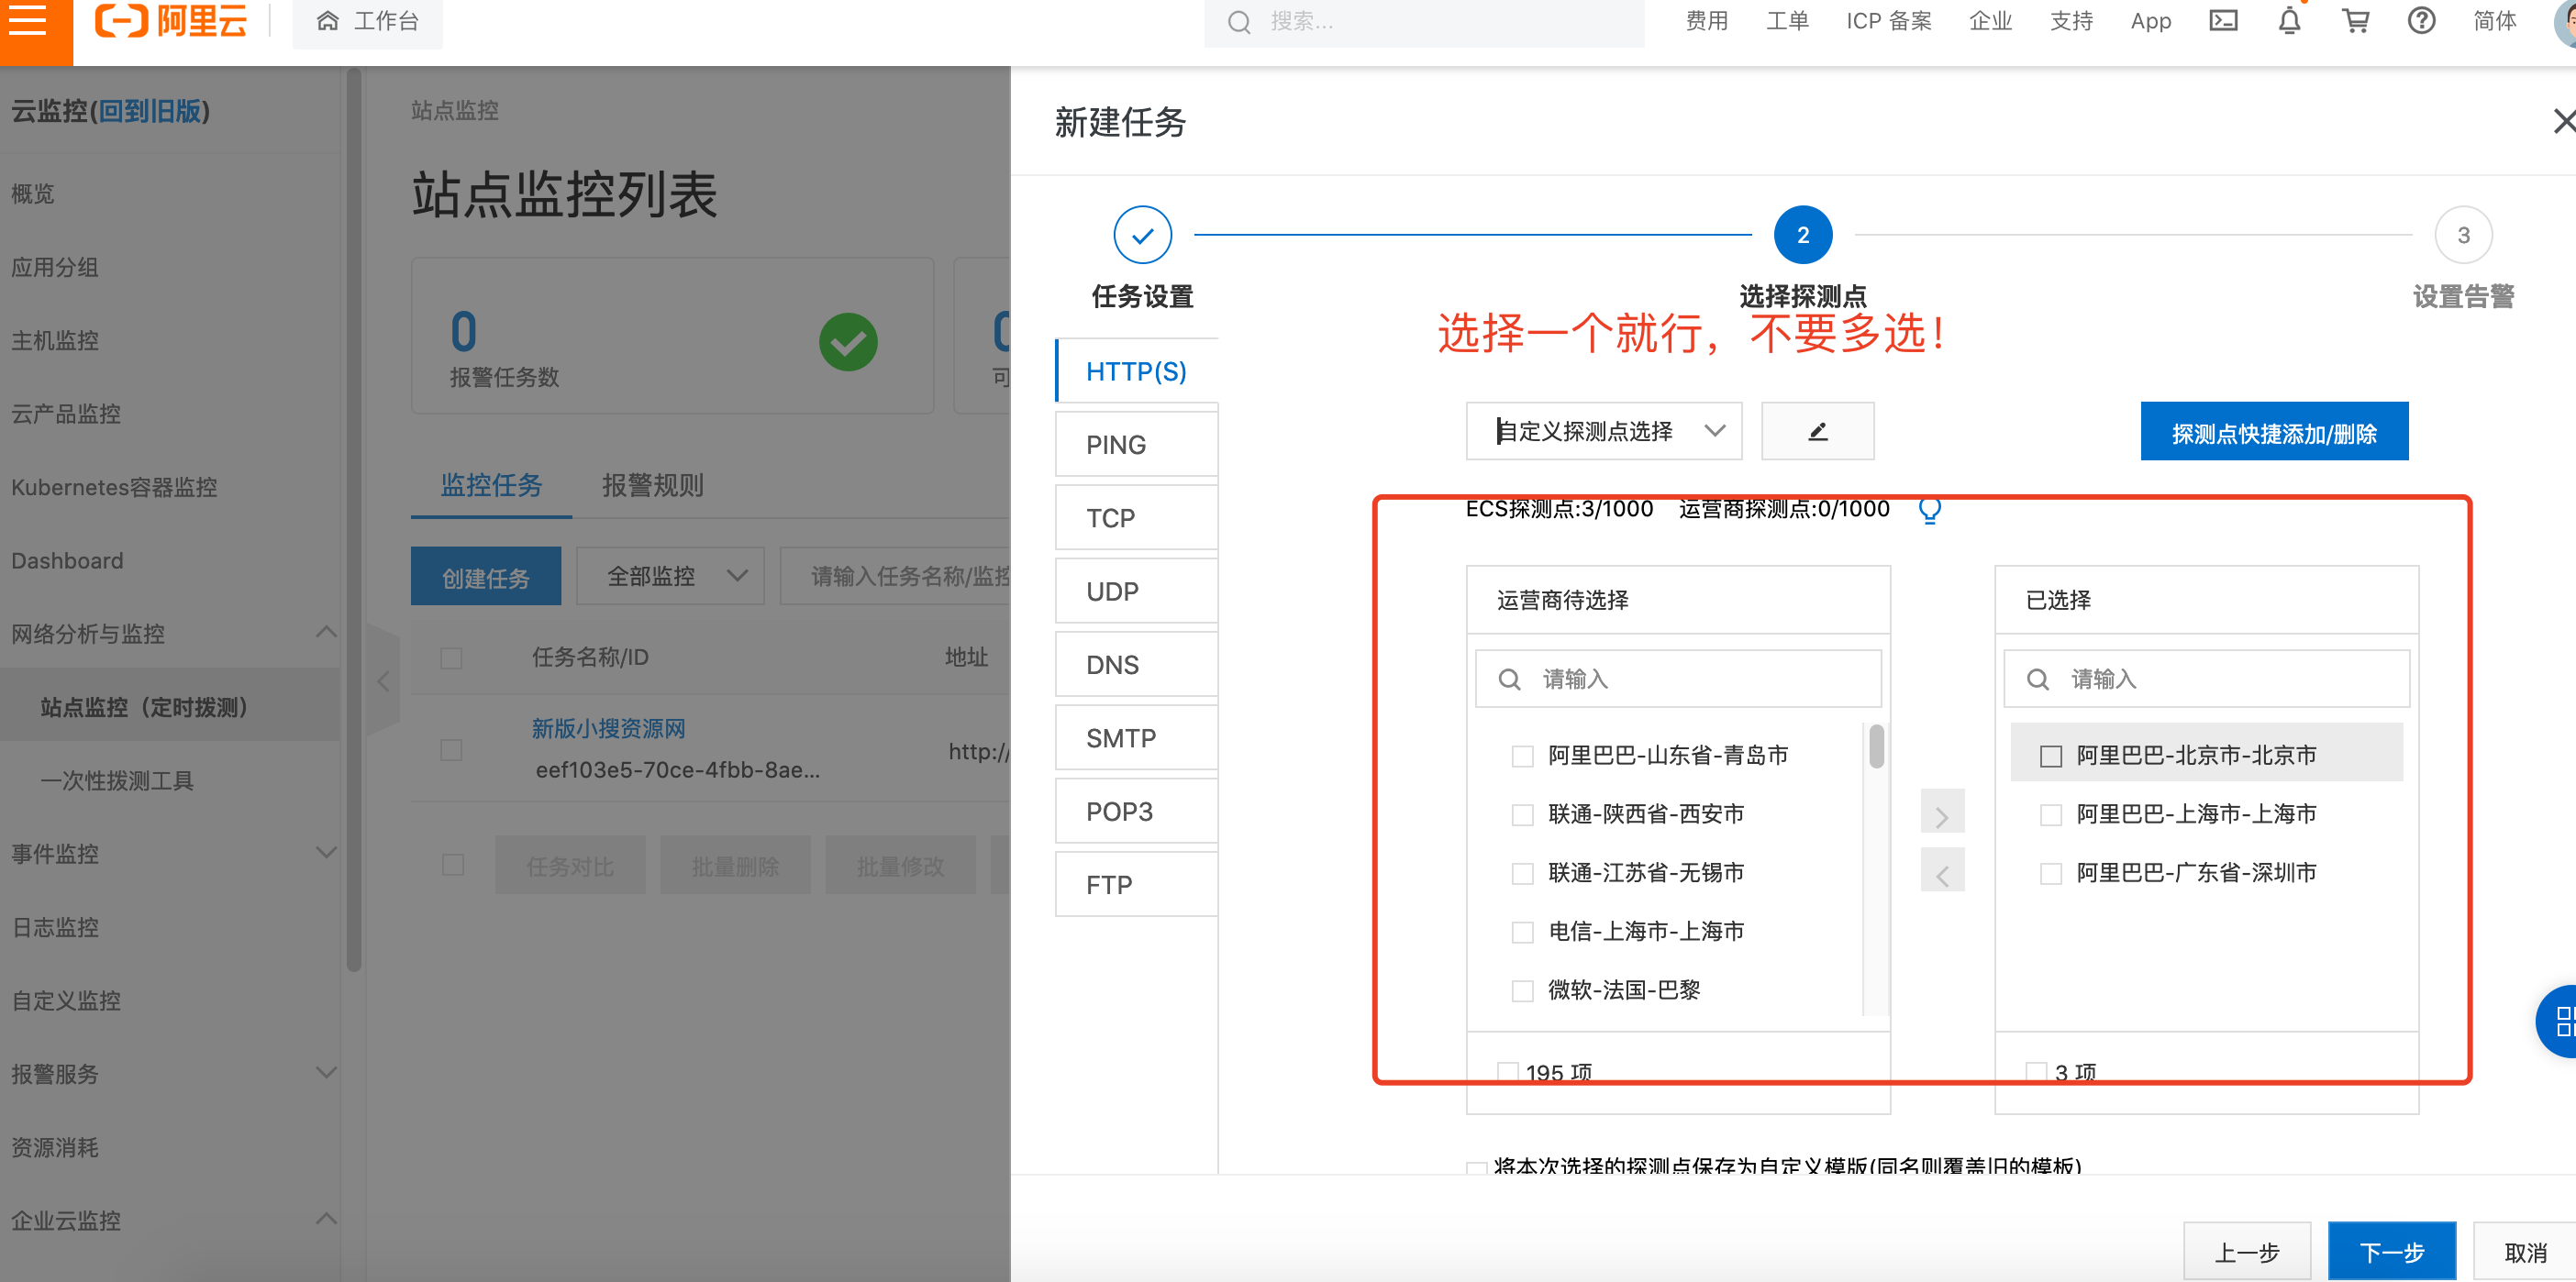This screenshot has width=2576, height=1282.
Task: Click the 工单 menu item
Action: point(1787,21)
